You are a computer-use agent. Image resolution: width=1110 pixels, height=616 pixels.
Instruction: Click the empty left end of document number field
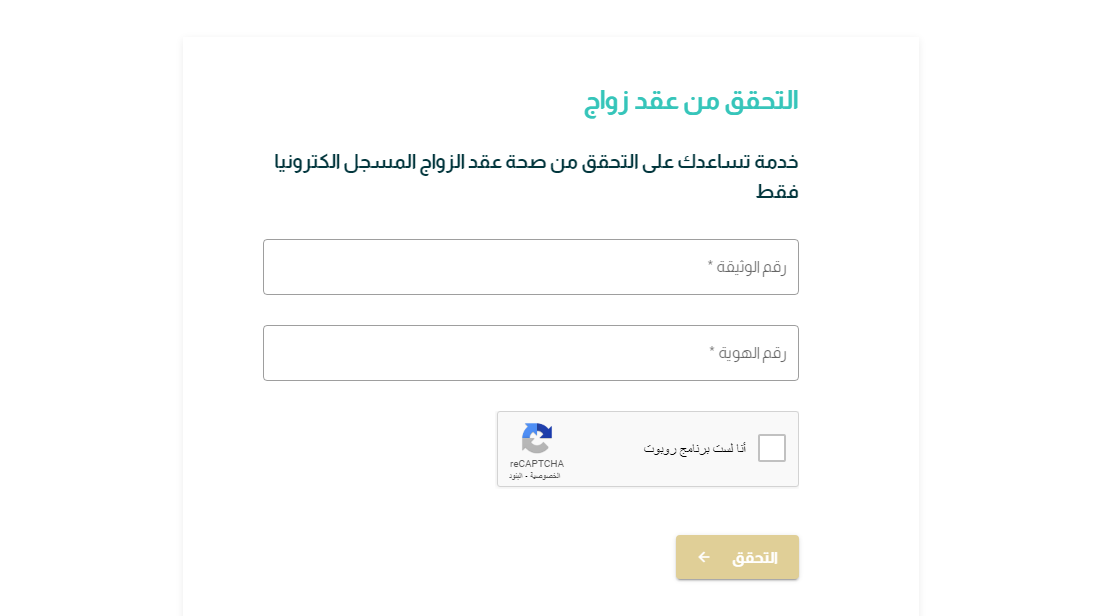pos(300,267)
